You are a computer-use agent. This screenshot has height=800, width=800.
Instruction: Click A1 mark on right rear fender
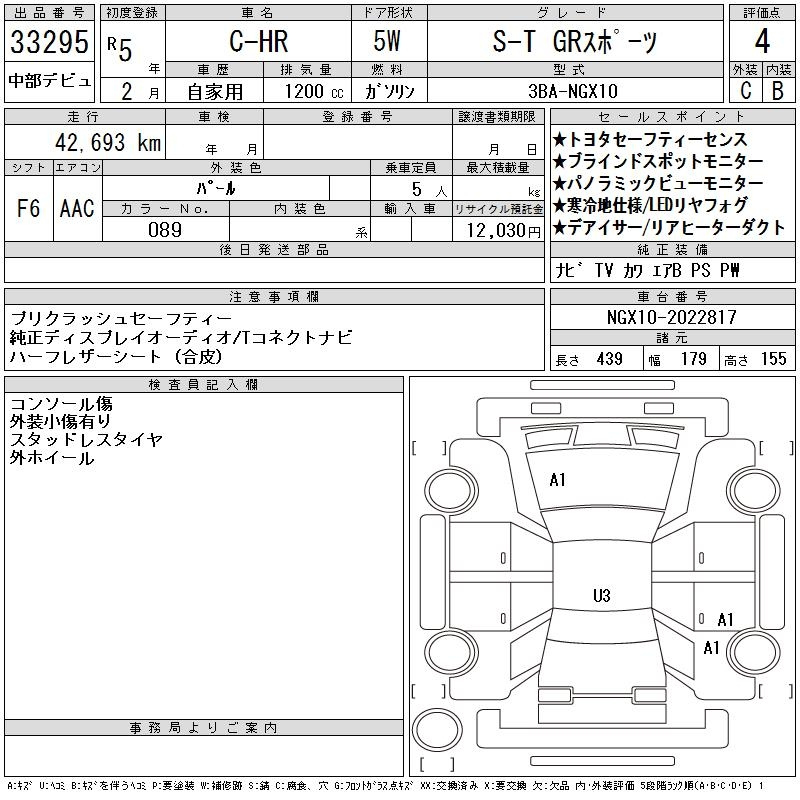tap(711, 648)
